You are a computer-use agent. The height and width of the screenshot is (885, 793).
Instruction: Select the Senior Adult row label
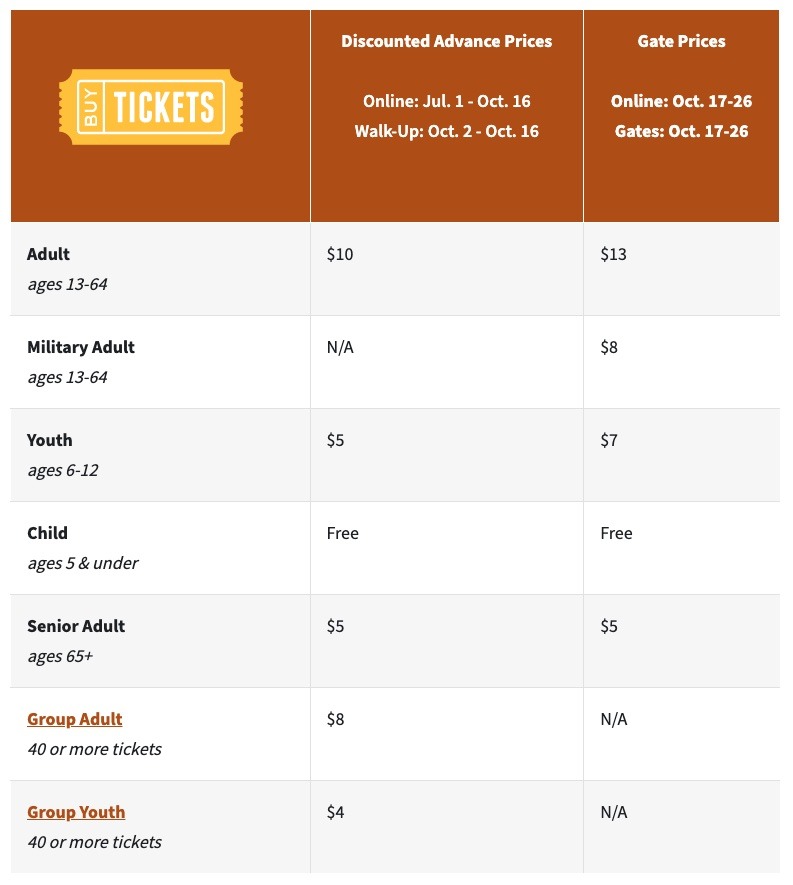point(76,626)
